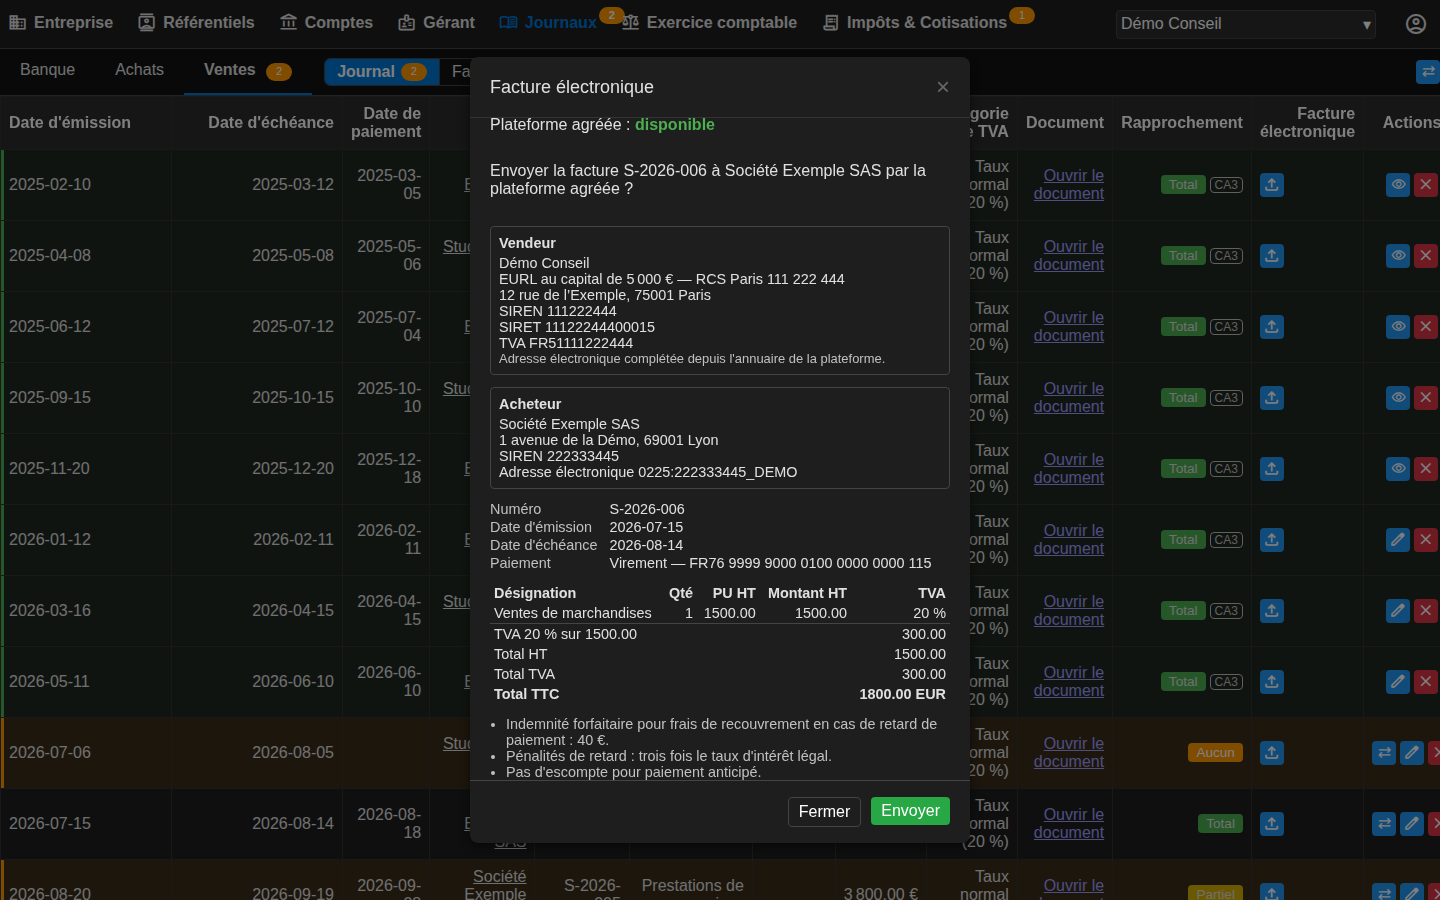
Task: Delete the 2025-06-12 entry with the red X
Action: [1426, 327]
